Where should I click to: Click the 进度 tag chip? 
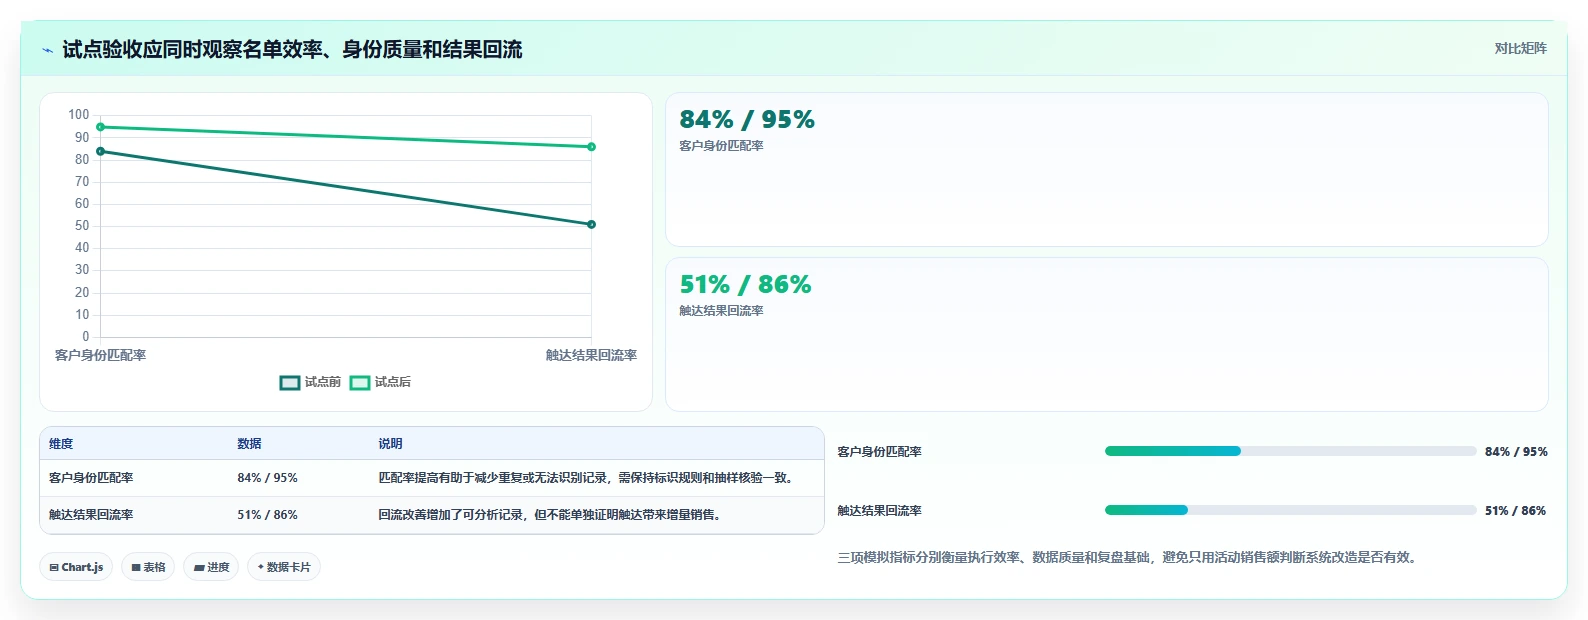click(211, 567)
